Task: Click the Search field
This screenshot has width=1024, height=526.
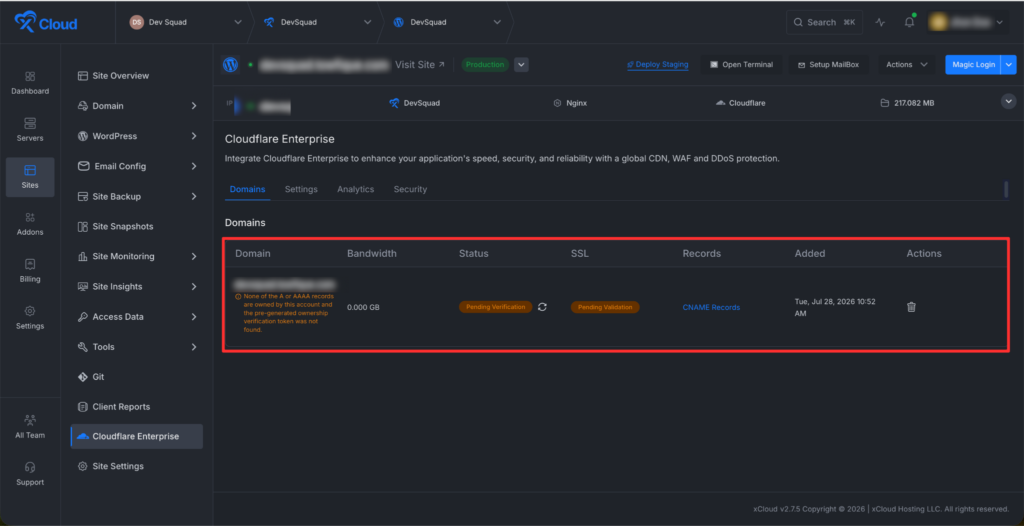Action: 824,22
